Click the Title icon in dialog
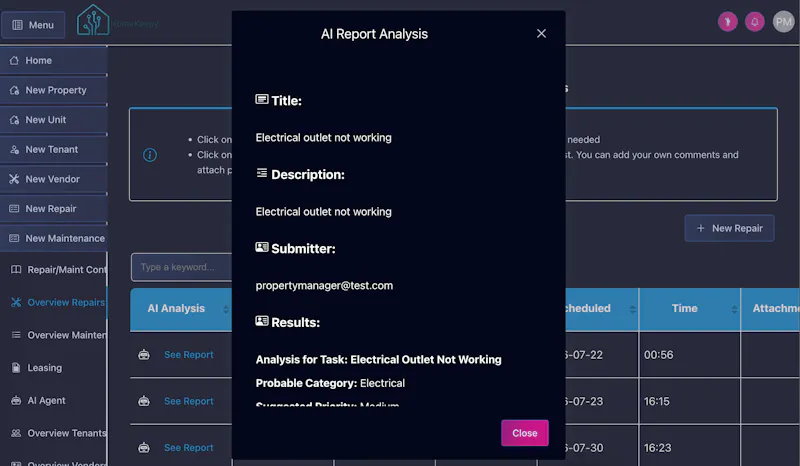Image resolution: width=800 pixels, height=466 pixels. click(262, 99)
